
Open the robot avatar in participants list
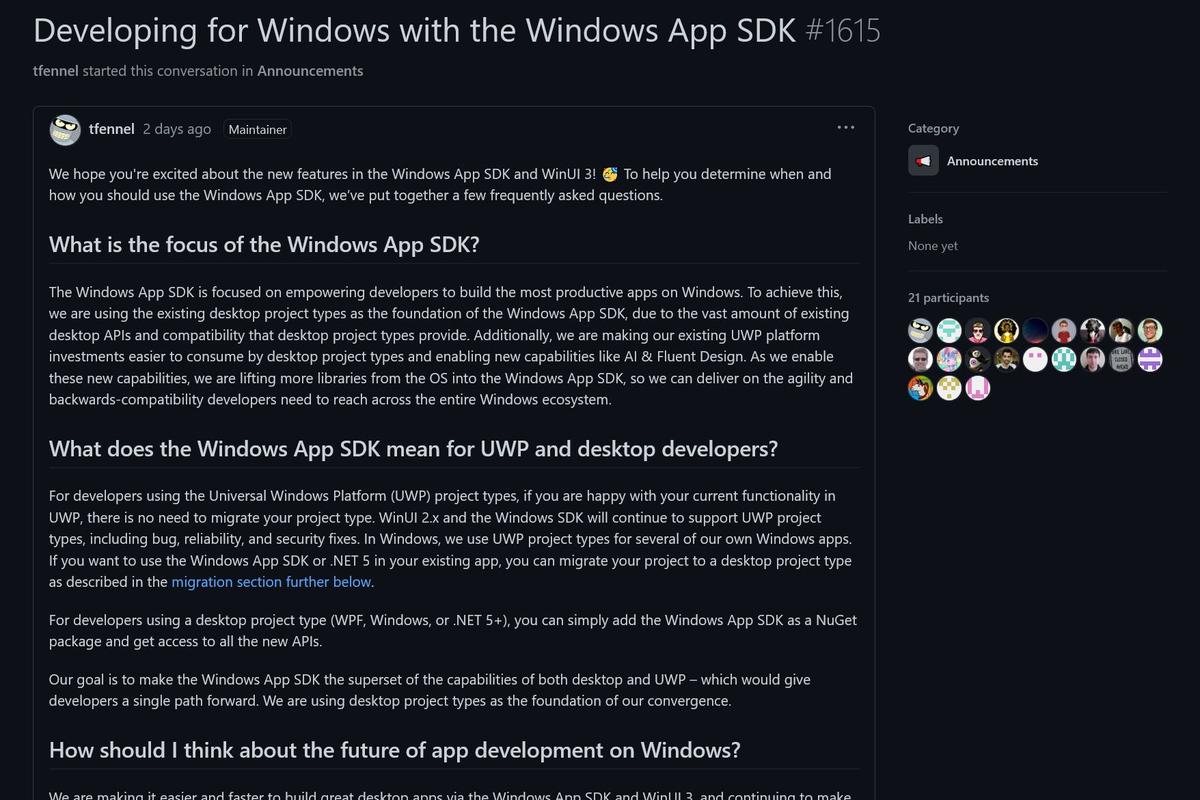(x=920, y=331)
